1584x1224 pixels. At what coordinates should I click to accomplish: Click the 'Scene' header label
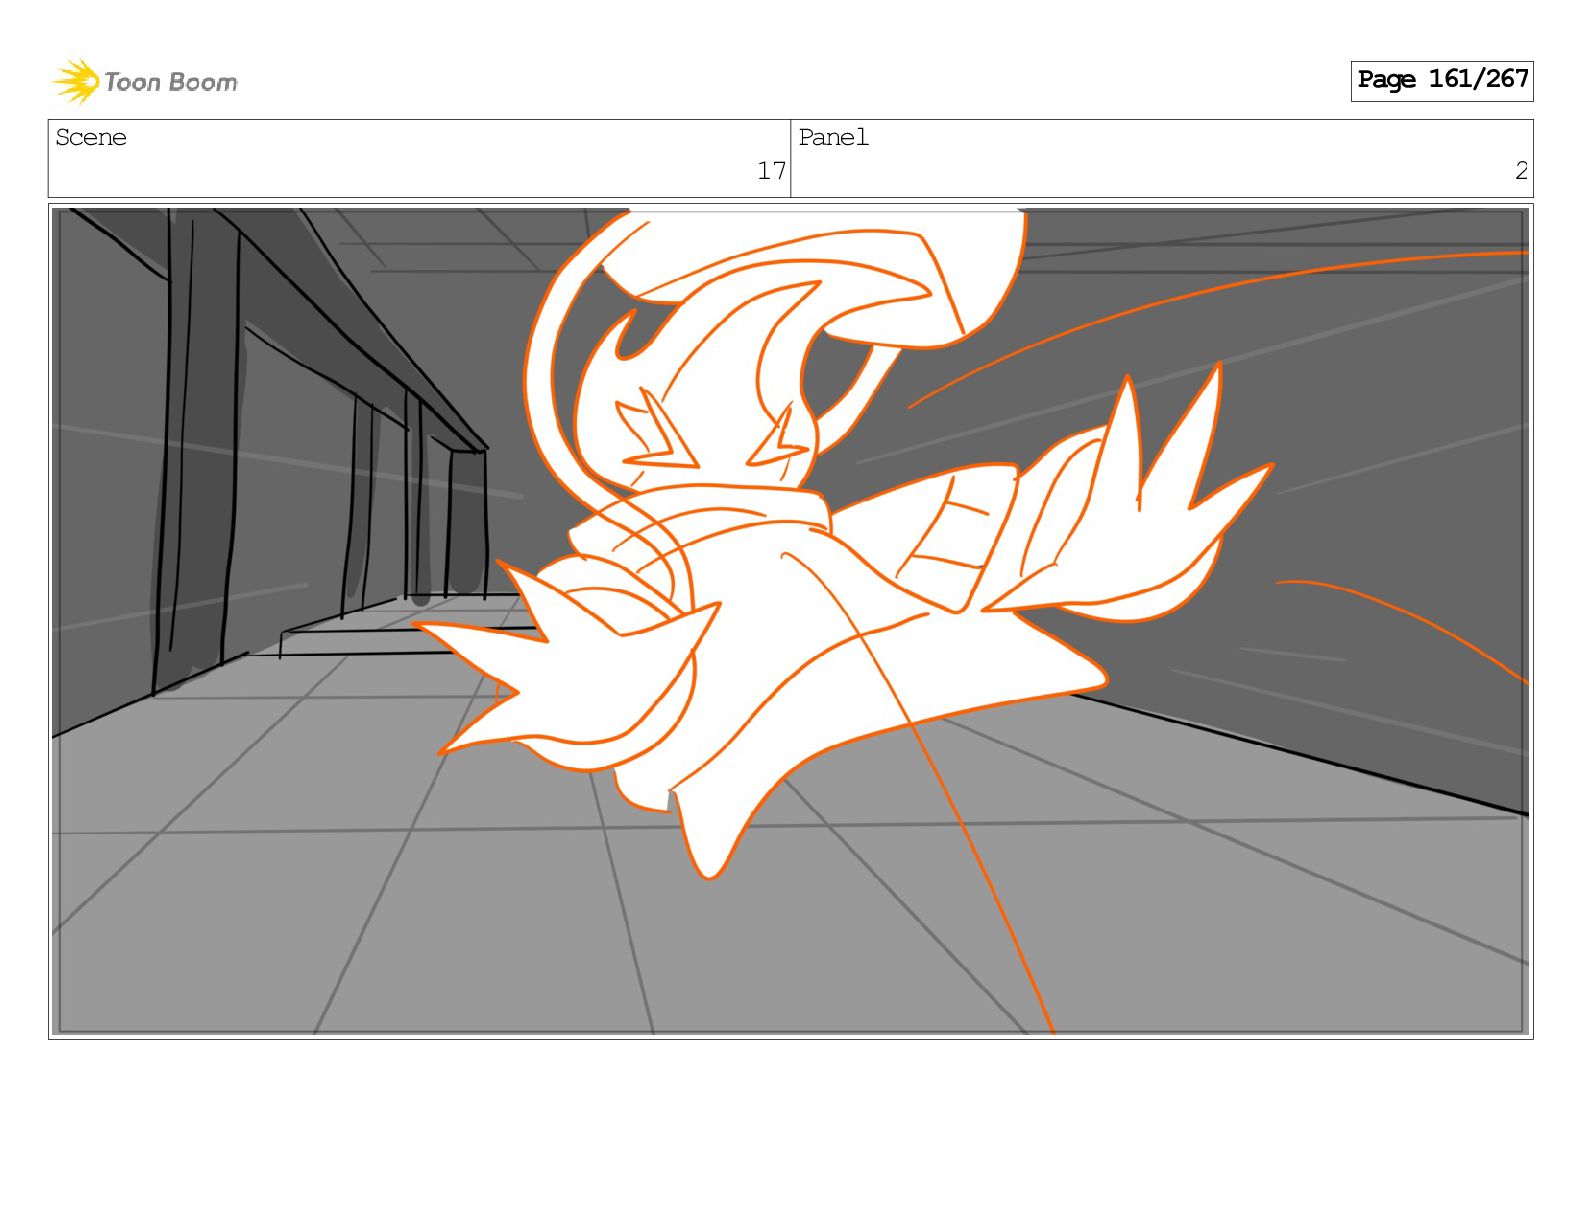pyautogui.click(x=91, y=137)
